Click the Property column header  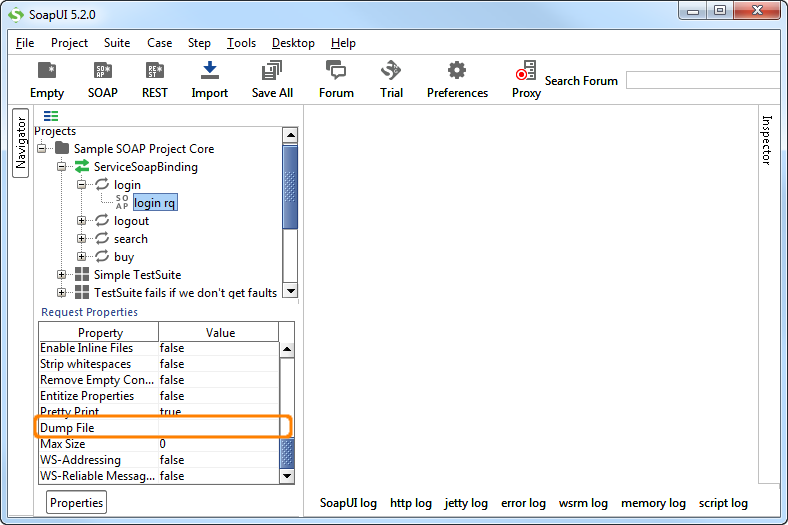click(99, 332)
